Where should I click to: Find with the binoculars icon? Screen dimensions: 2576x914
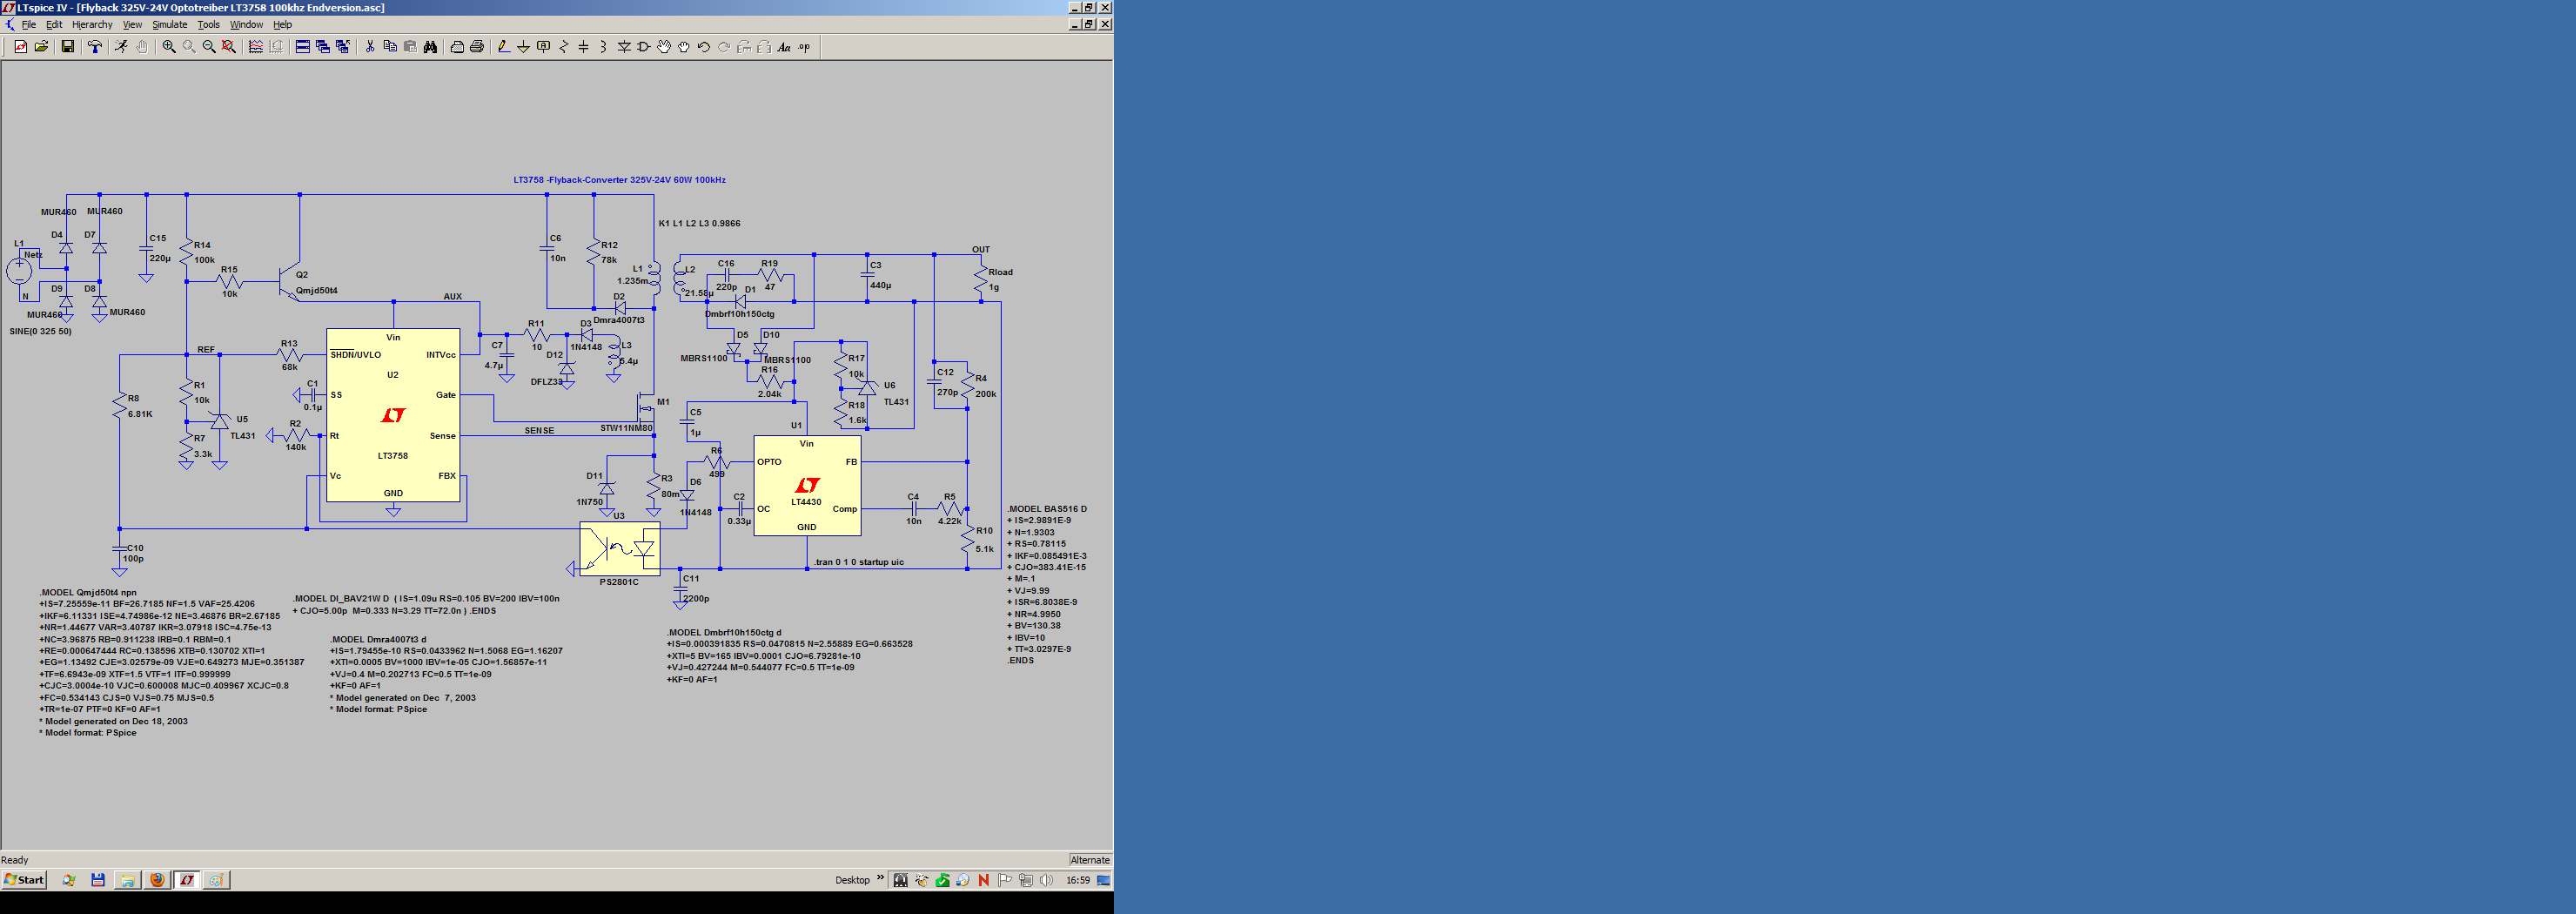[431, 47]
